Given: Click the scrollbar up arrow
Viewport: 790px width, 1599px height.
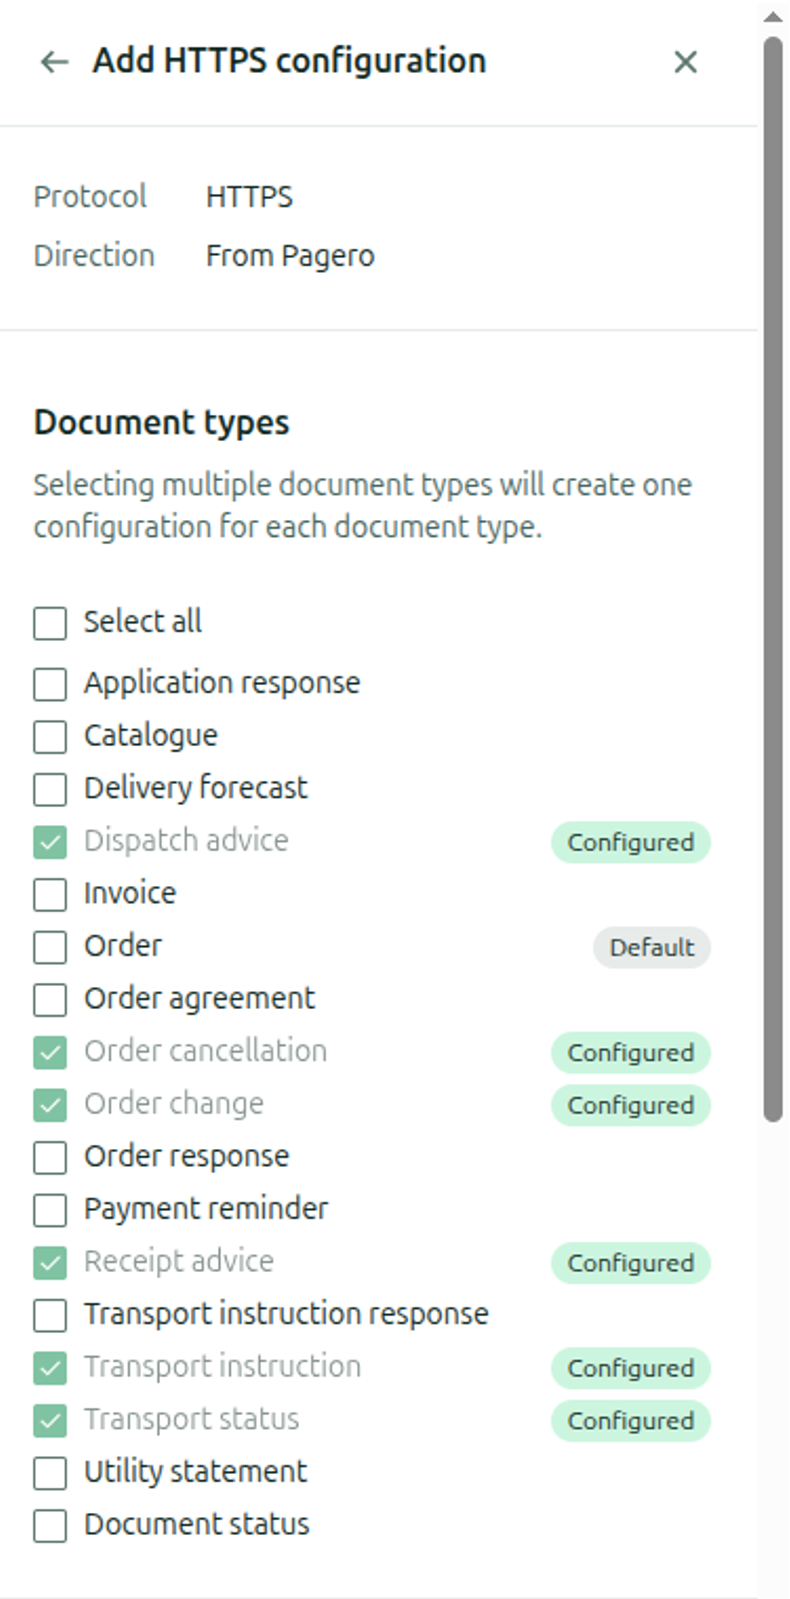Looking at the screenshot, I should pos(772,16).
